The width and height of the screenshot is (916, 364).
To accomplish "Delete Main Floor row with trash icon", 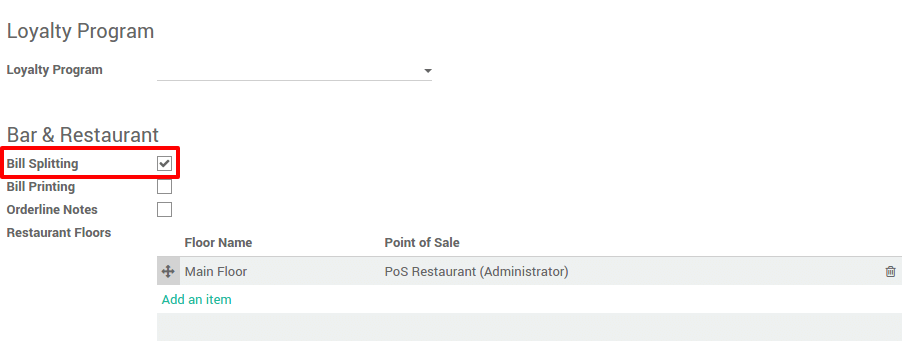I will click(x=890, y=271).
